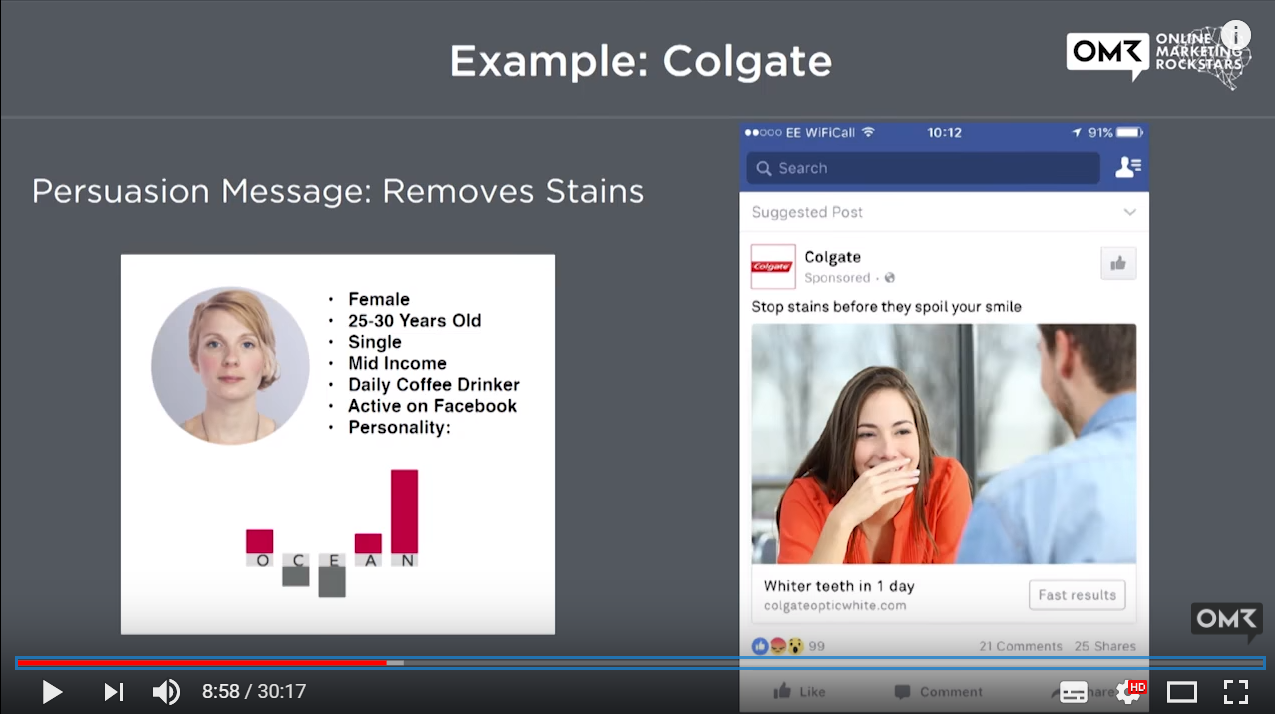Click the Colgate ad image

point(943,443)
